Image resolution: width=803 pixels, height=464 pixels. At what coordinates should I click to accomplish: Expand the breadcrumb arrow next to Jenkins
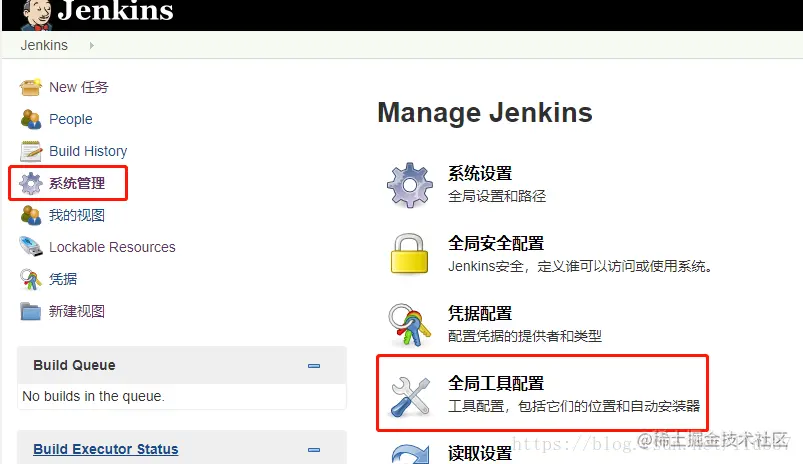pos(92,46)
